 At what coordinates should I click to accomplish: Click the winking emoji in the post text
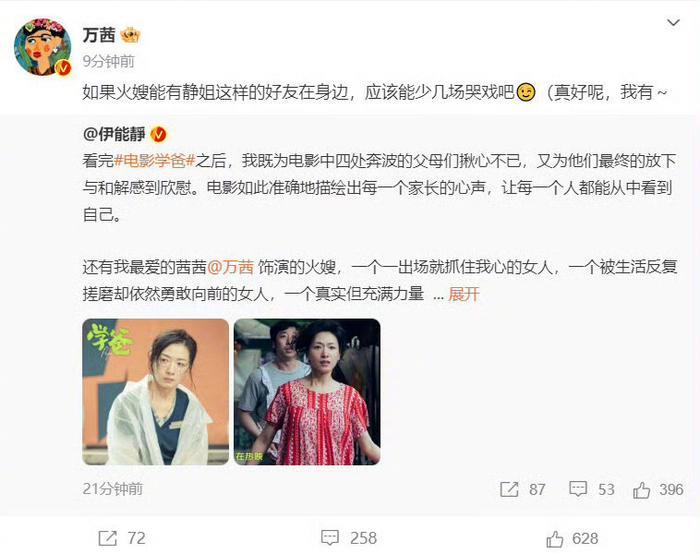pyautogui.click(x=526, y=92)
